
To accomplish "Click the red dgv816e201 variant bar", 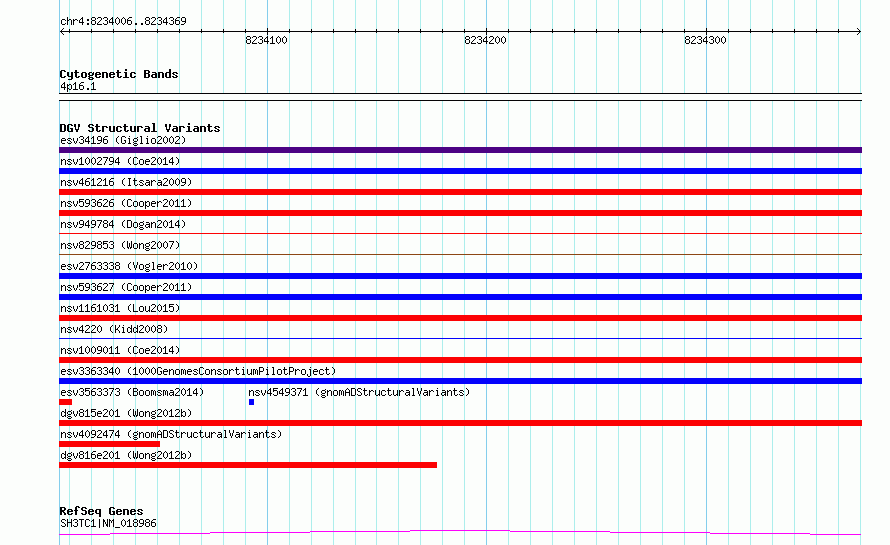I will point(248,465).
